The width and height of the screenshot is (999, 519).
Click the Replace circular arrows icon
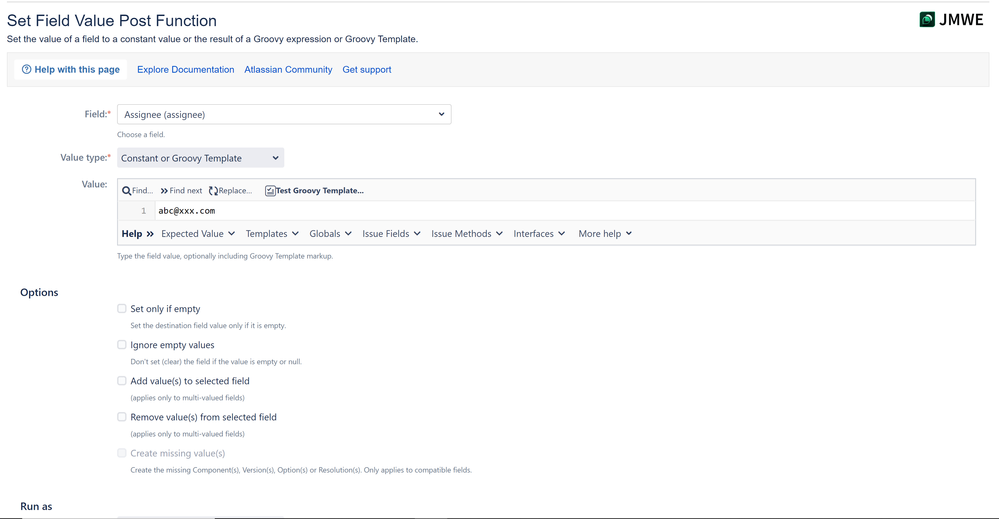point(213,191)
